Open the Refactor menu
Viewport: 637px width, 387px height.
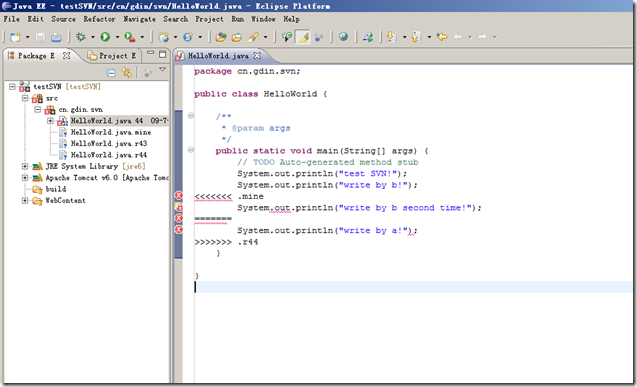[100, 19]
